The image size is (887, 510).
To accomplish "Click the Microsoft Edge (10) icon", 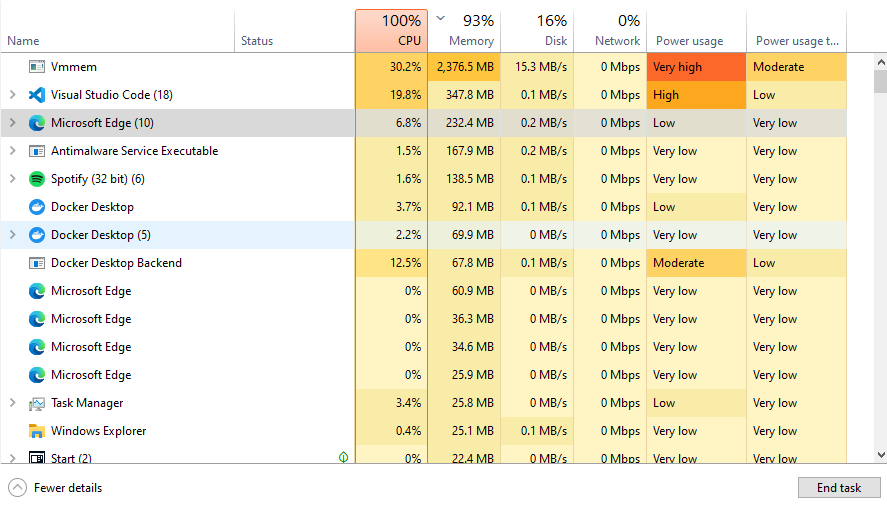I will coord(37,123).
